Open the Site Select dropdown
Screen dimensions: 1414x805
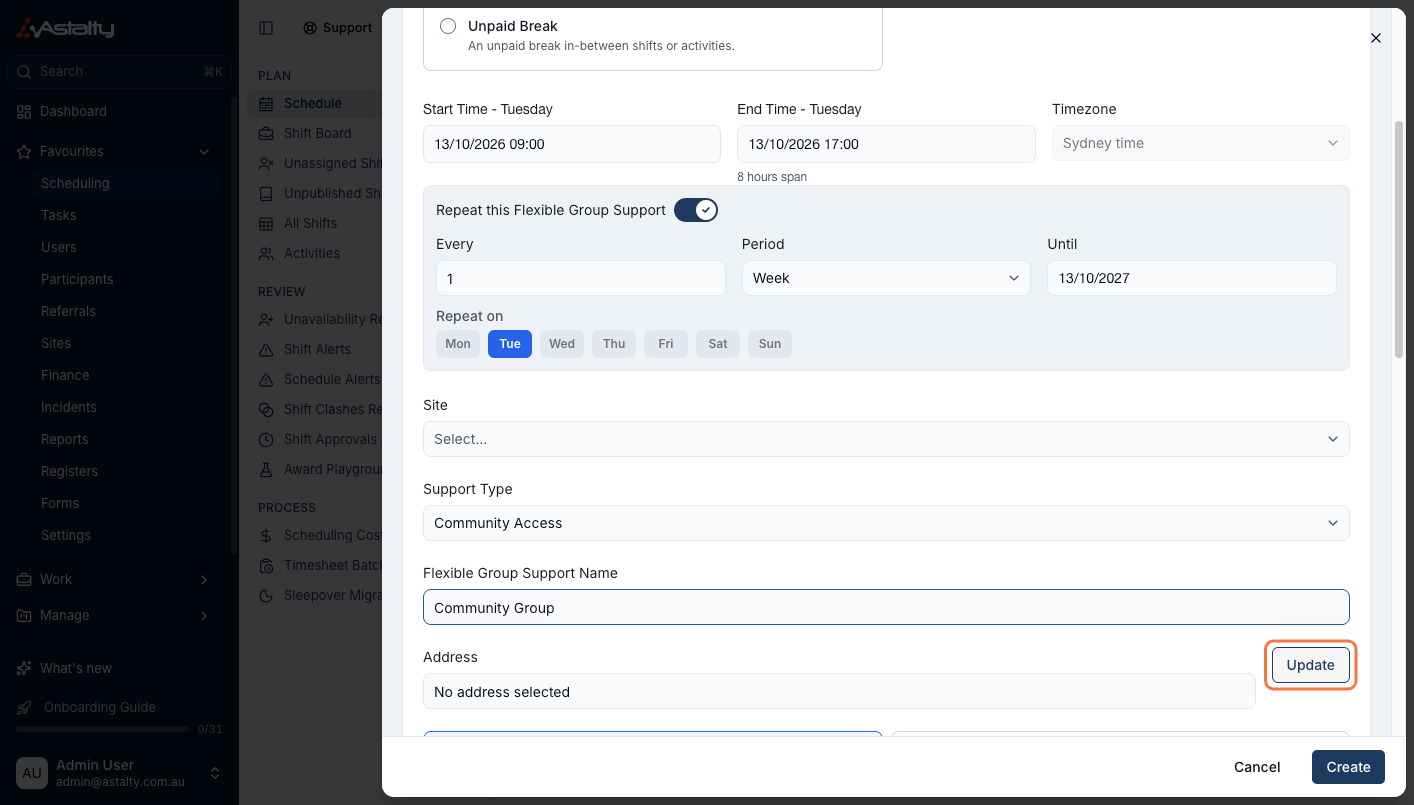click(x=886, y=439)
